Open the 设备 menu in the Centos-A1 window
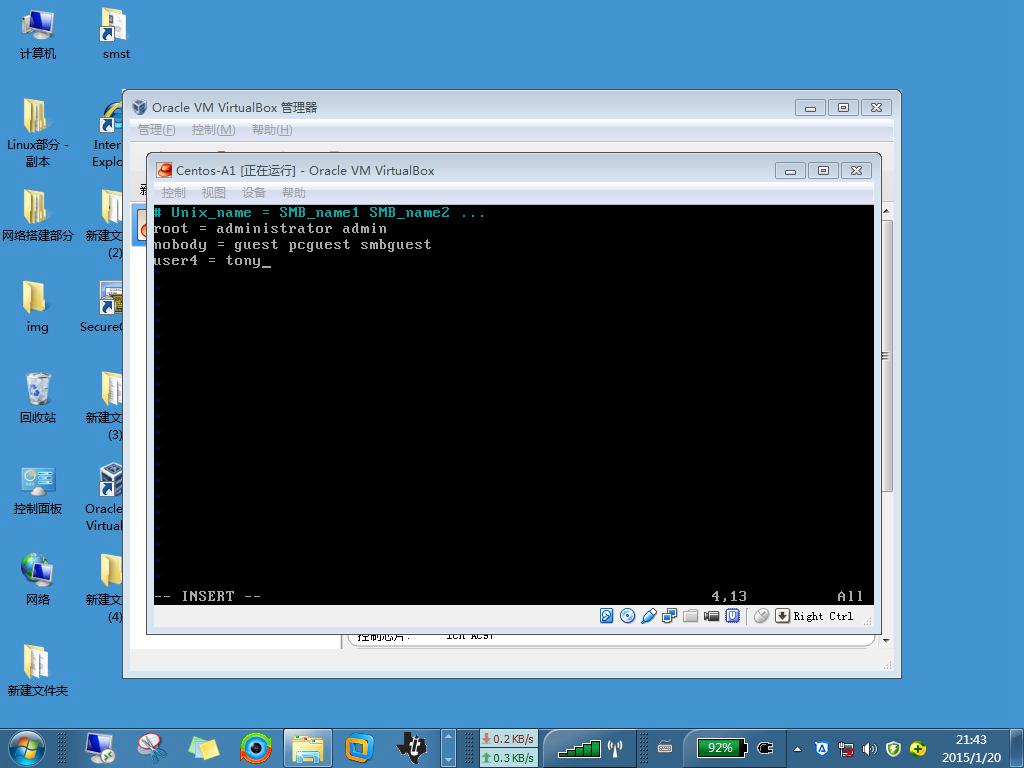The height and width of the screenshot is (768, 1024). click(253, 193)
